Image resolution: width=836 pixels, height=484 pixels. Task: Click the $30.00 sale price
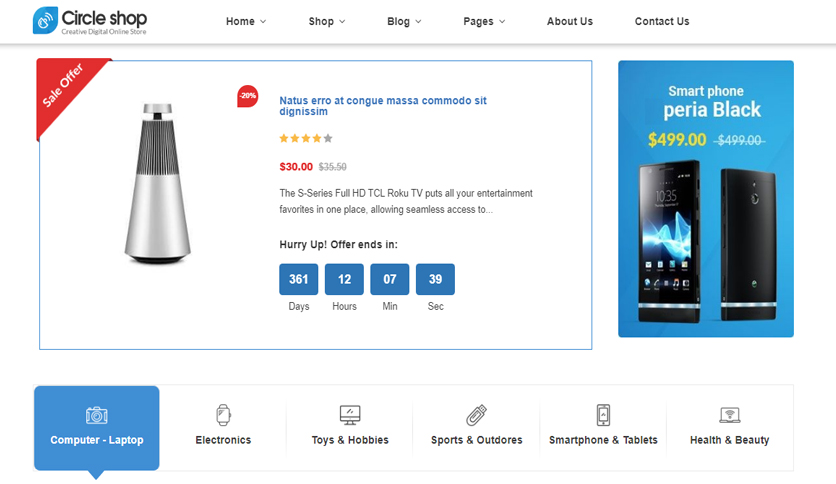[x=296, y=167]
